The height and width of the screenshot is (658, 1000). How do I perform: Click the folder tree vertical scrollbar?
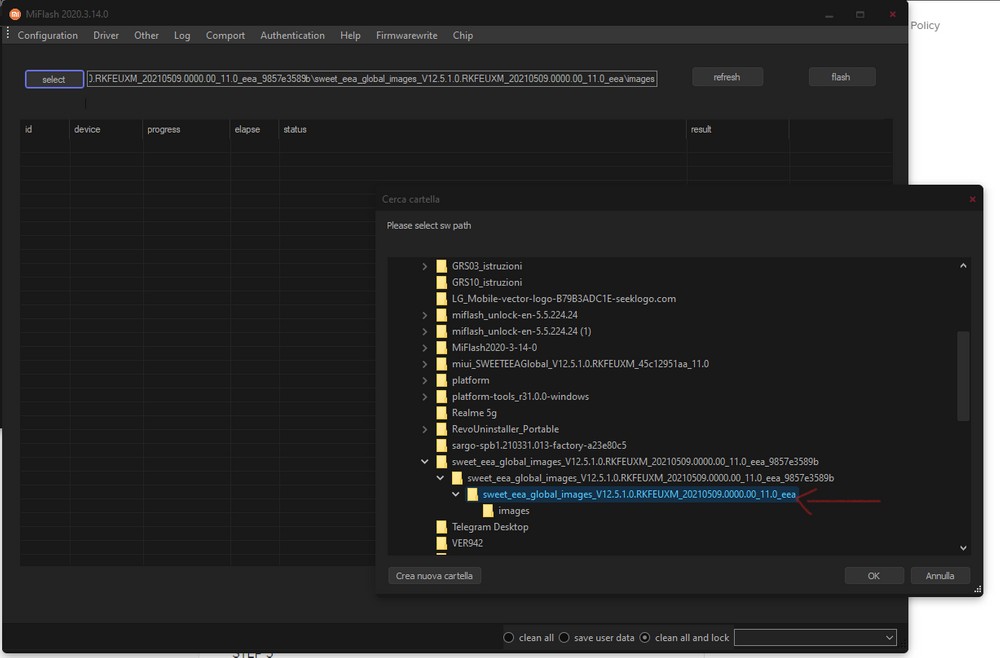coord(963,375)
